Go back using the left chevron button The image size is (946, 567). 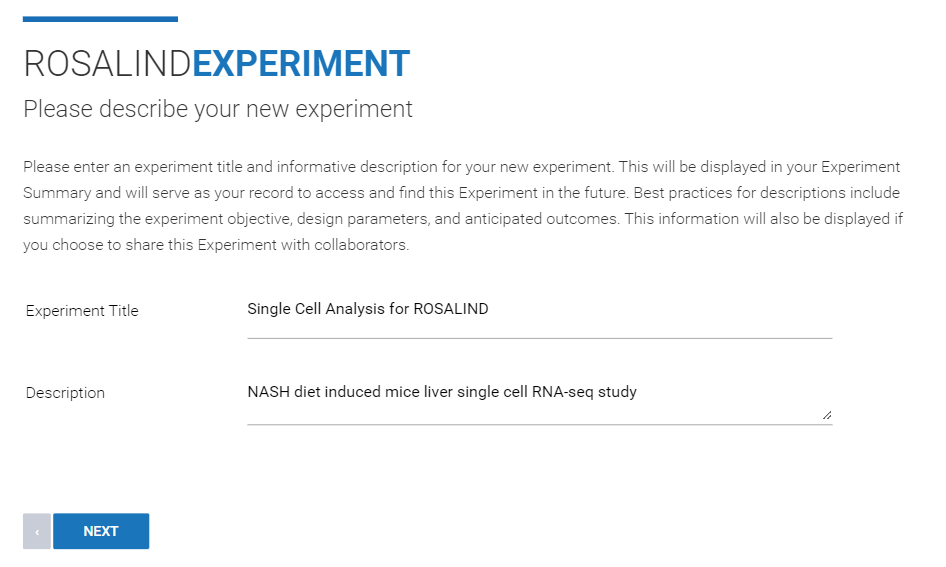point(37,531)
